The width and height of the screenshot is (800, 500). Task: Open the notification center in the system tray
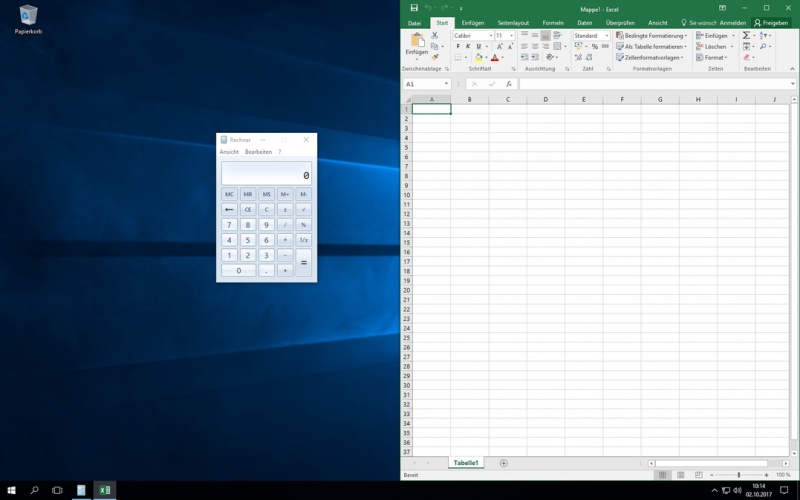click(784, 490)
